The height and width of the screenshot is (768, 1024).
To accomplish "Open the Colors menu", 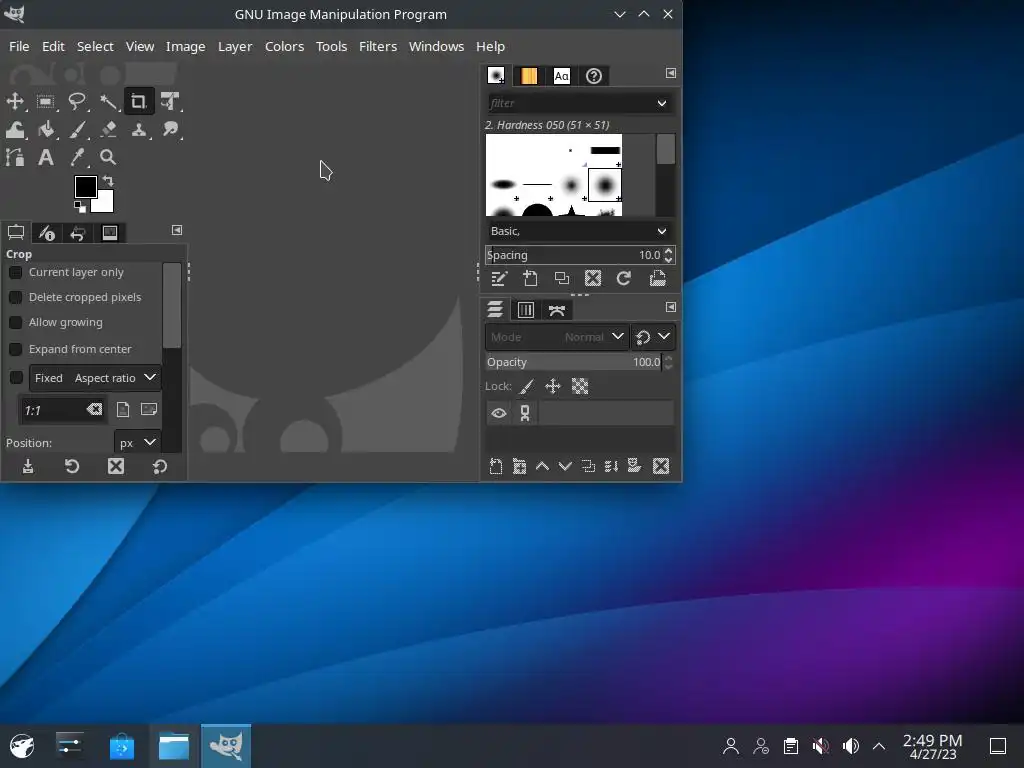I will (x=284, y=46).
